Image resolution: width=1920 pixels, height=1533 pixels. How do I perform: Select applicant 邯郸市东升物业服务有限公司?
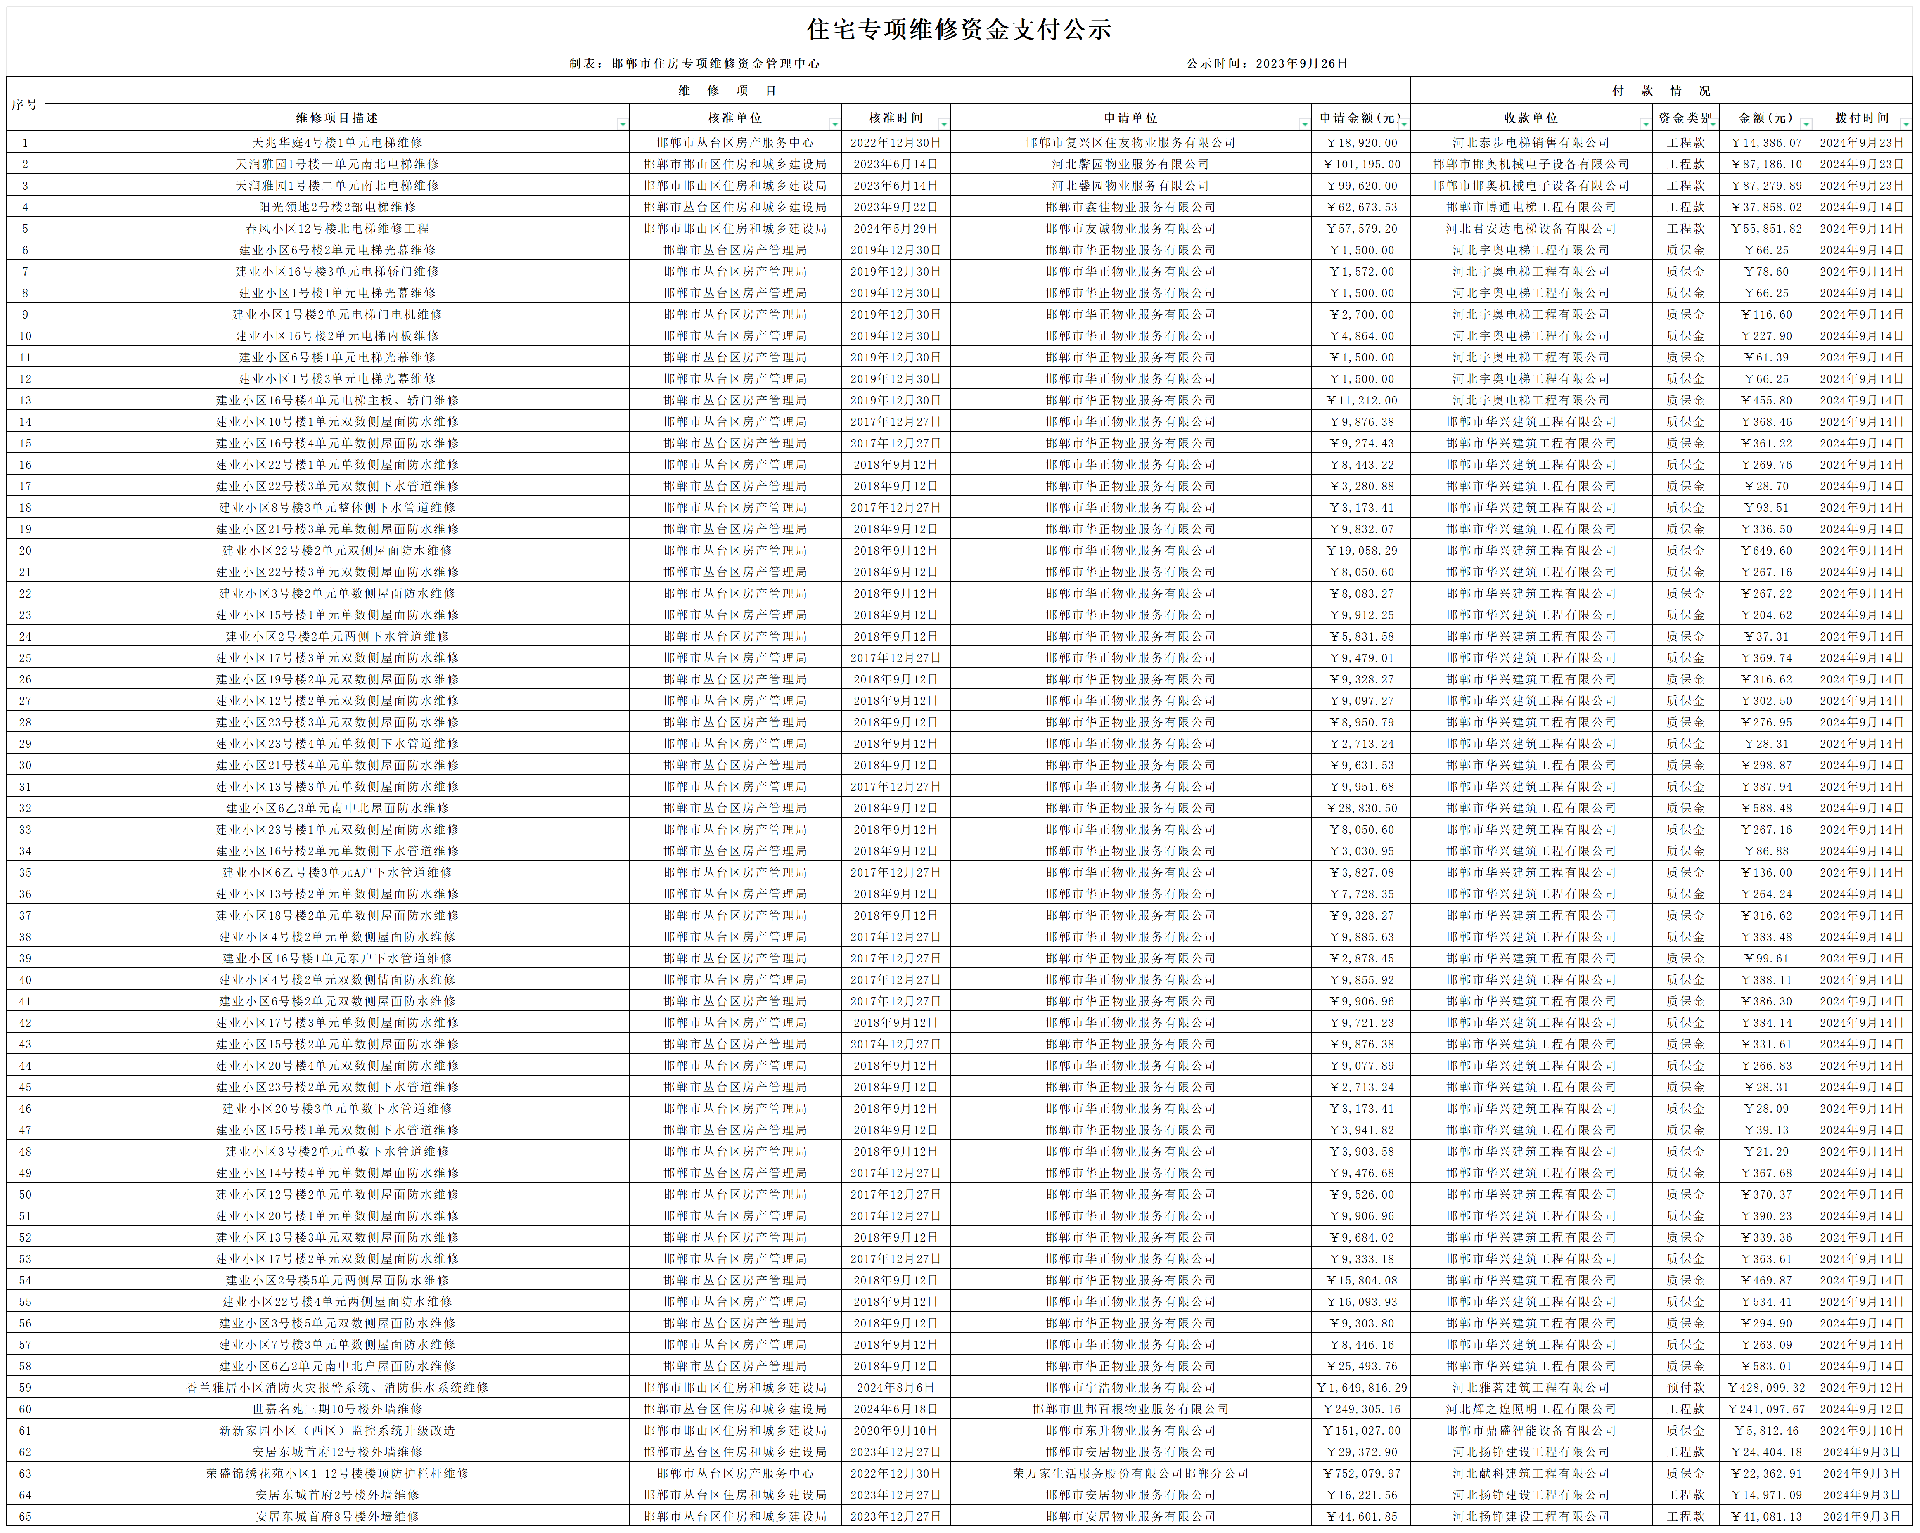[x=1130, y=1431]
